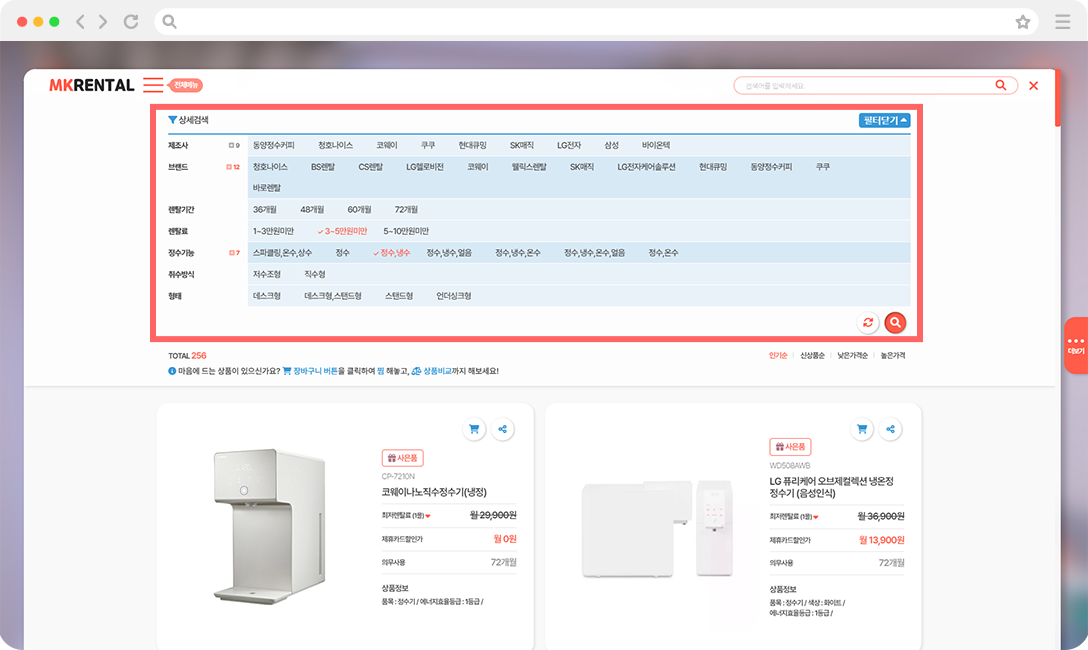Image resolution: width=1088 pixels, height=650 pixels.
Task: Collapse filters with 필터닫기 button
Action: tap(884, 121)
